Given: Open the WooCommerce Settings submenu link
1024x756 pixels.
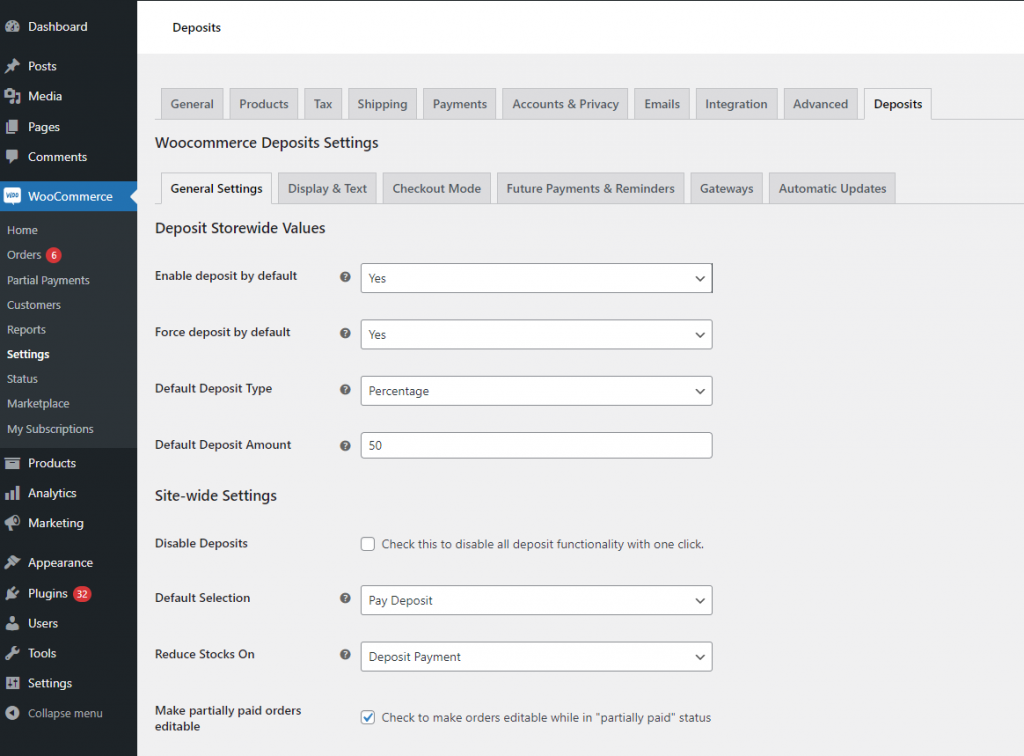Looking at the screenshot, I should pyautogui.click(x=28, y=354).
